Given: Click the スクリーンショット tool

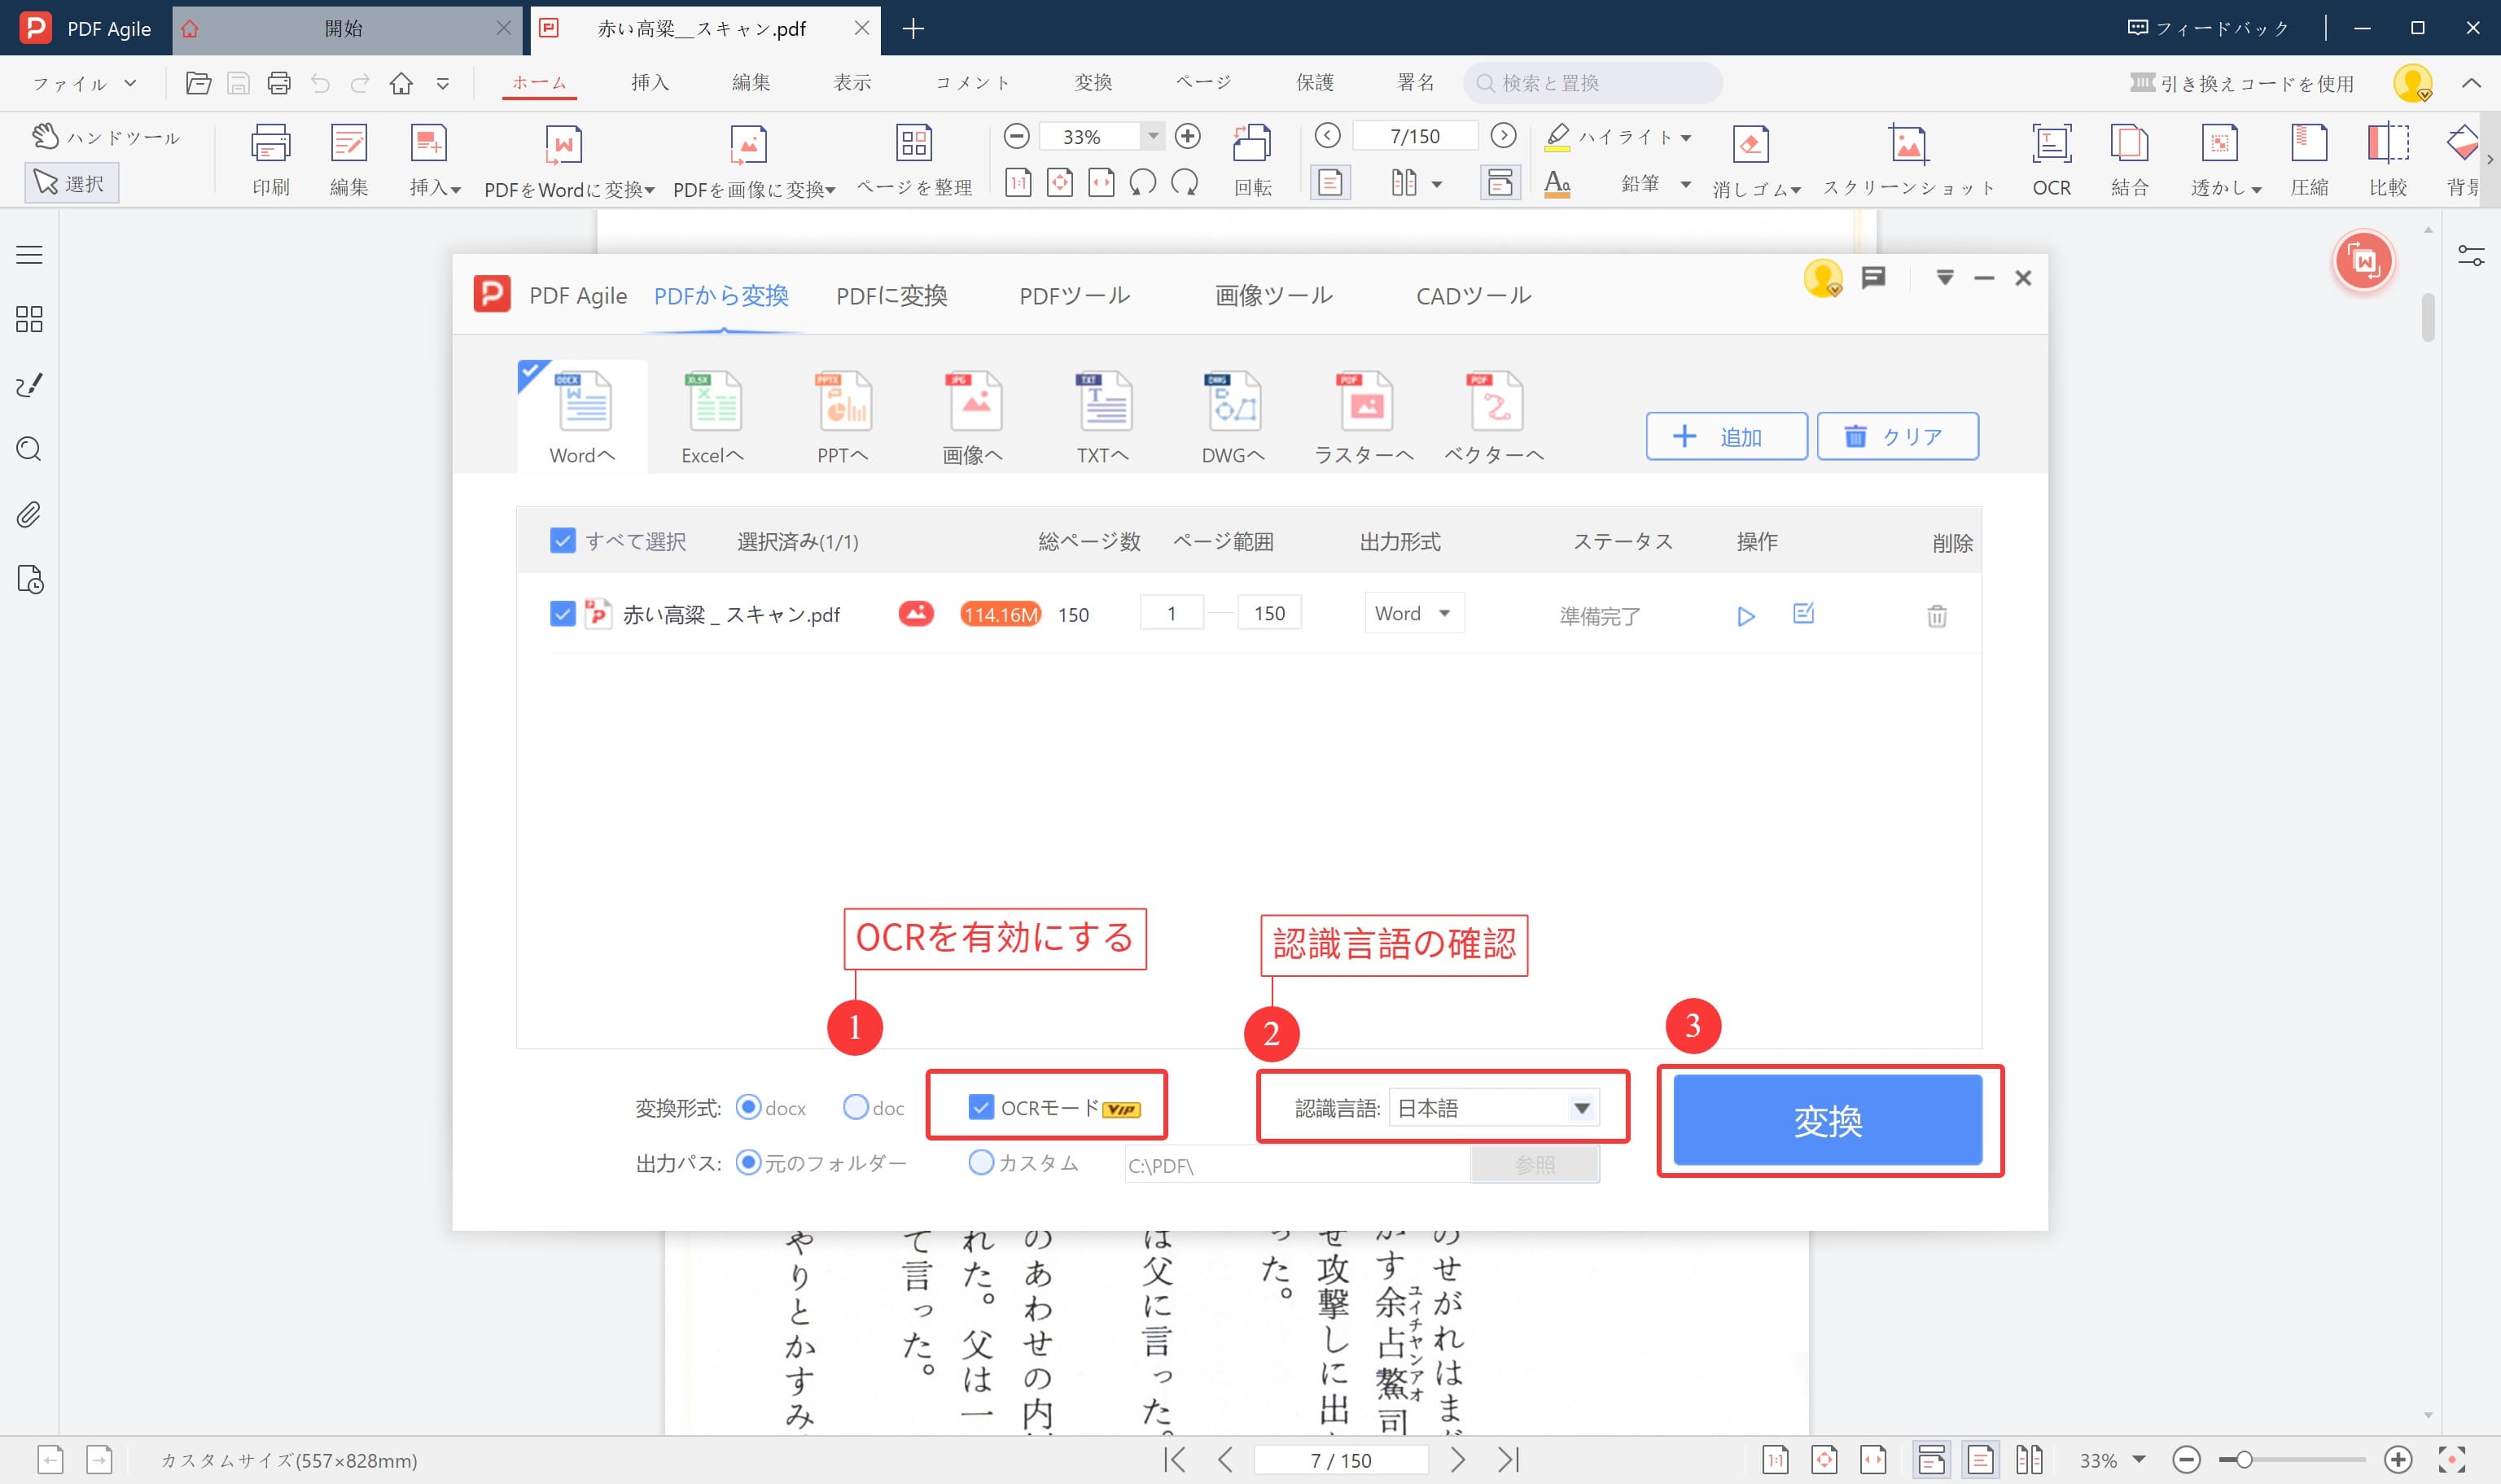Looking at the screenshot, I should pos(1908,160).
